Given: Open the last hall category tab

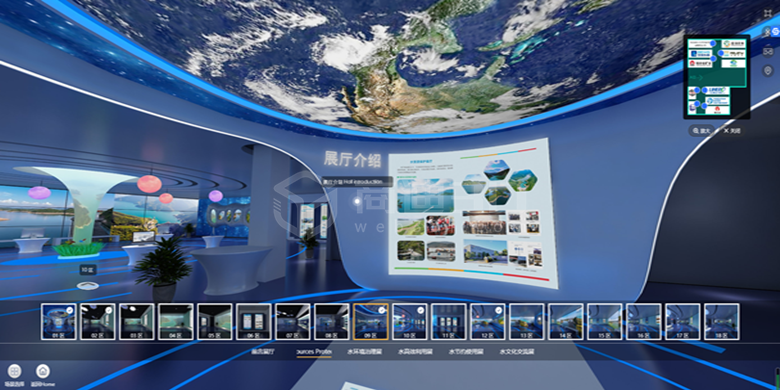Looking at the screenshot, I should click(x=517, y=352).
